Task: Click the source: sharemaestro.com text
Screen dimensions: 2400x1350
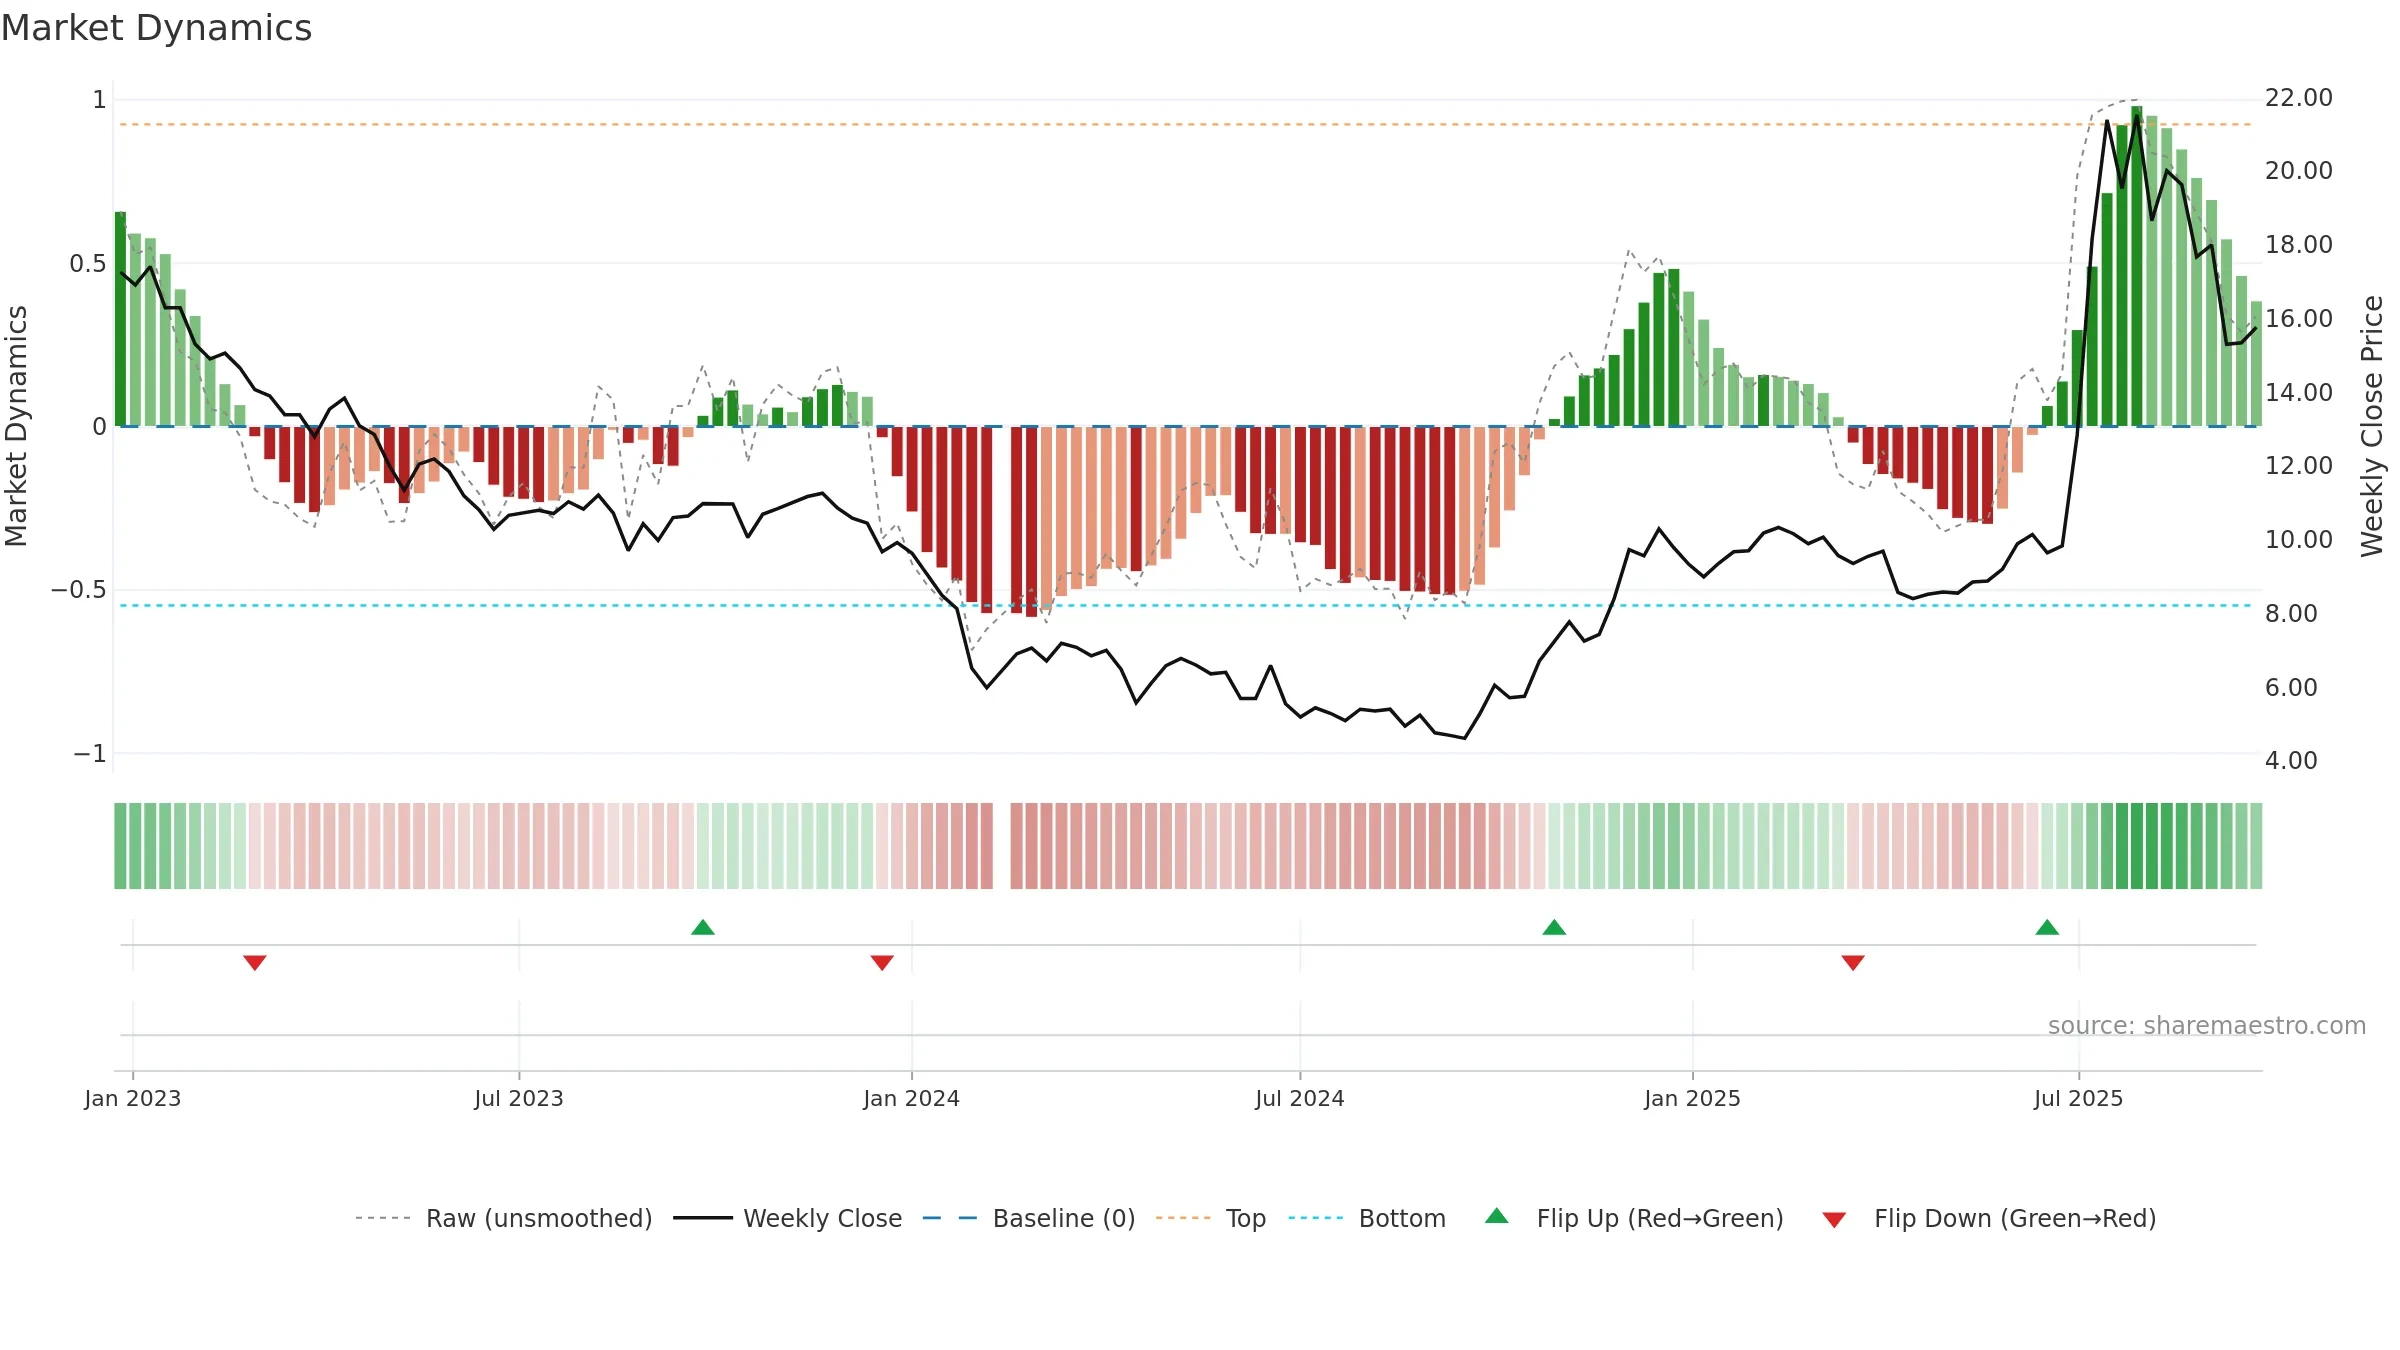Action: pos(2207,1025)
